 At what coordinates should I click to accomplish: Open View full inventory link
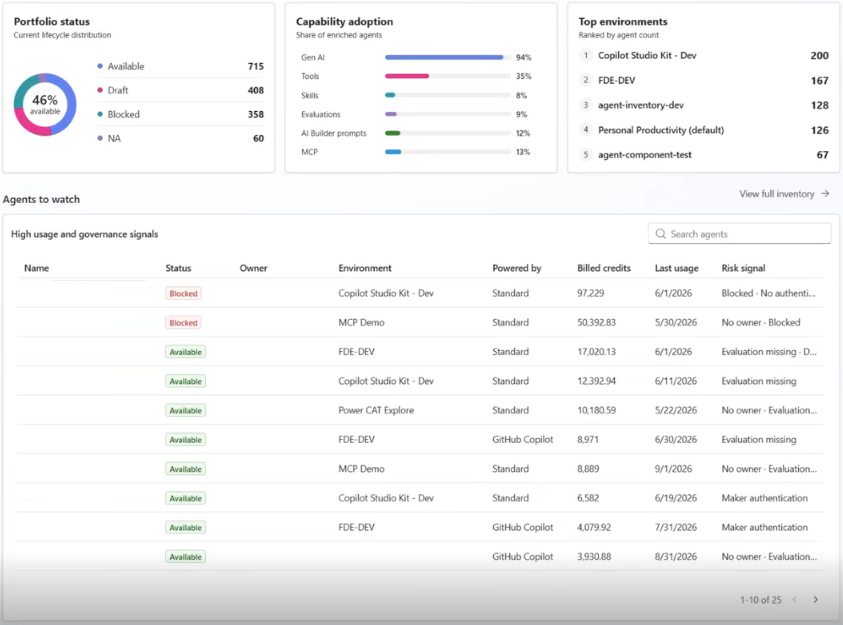(776, 193)
